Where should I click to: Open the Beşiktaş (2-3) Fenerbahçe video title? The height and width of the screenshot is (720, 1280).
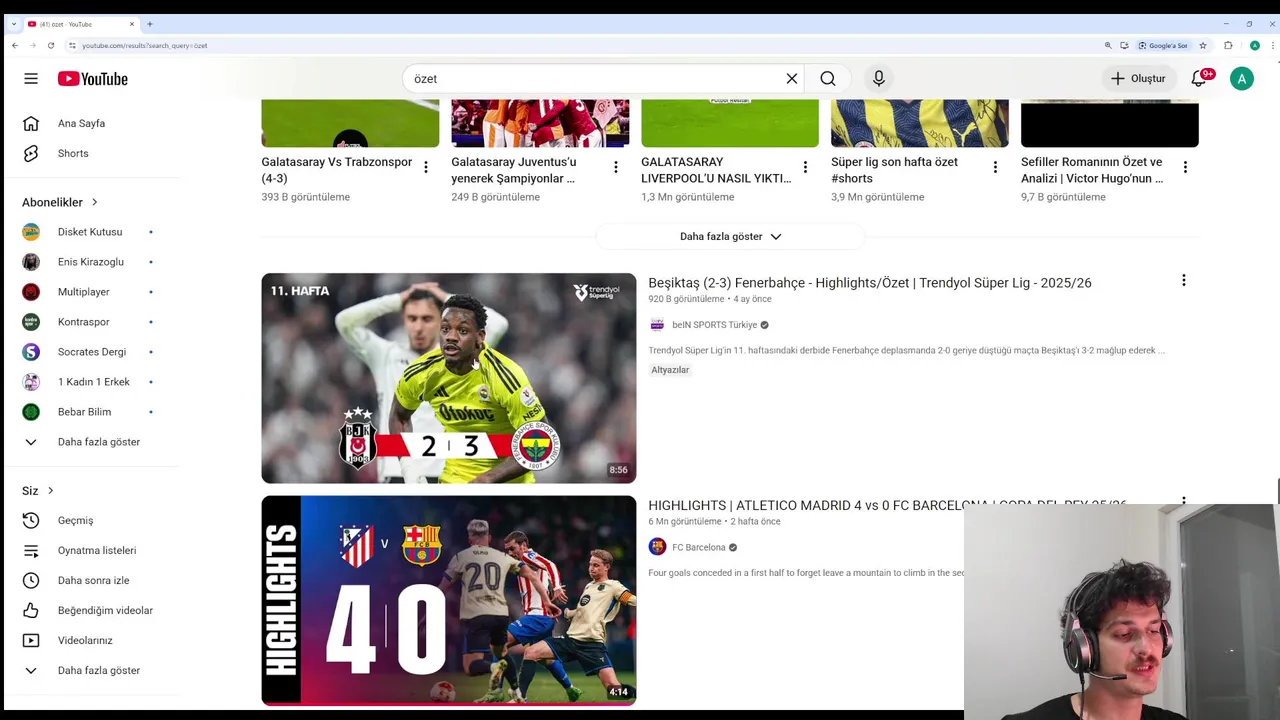[x=870, y=283]
